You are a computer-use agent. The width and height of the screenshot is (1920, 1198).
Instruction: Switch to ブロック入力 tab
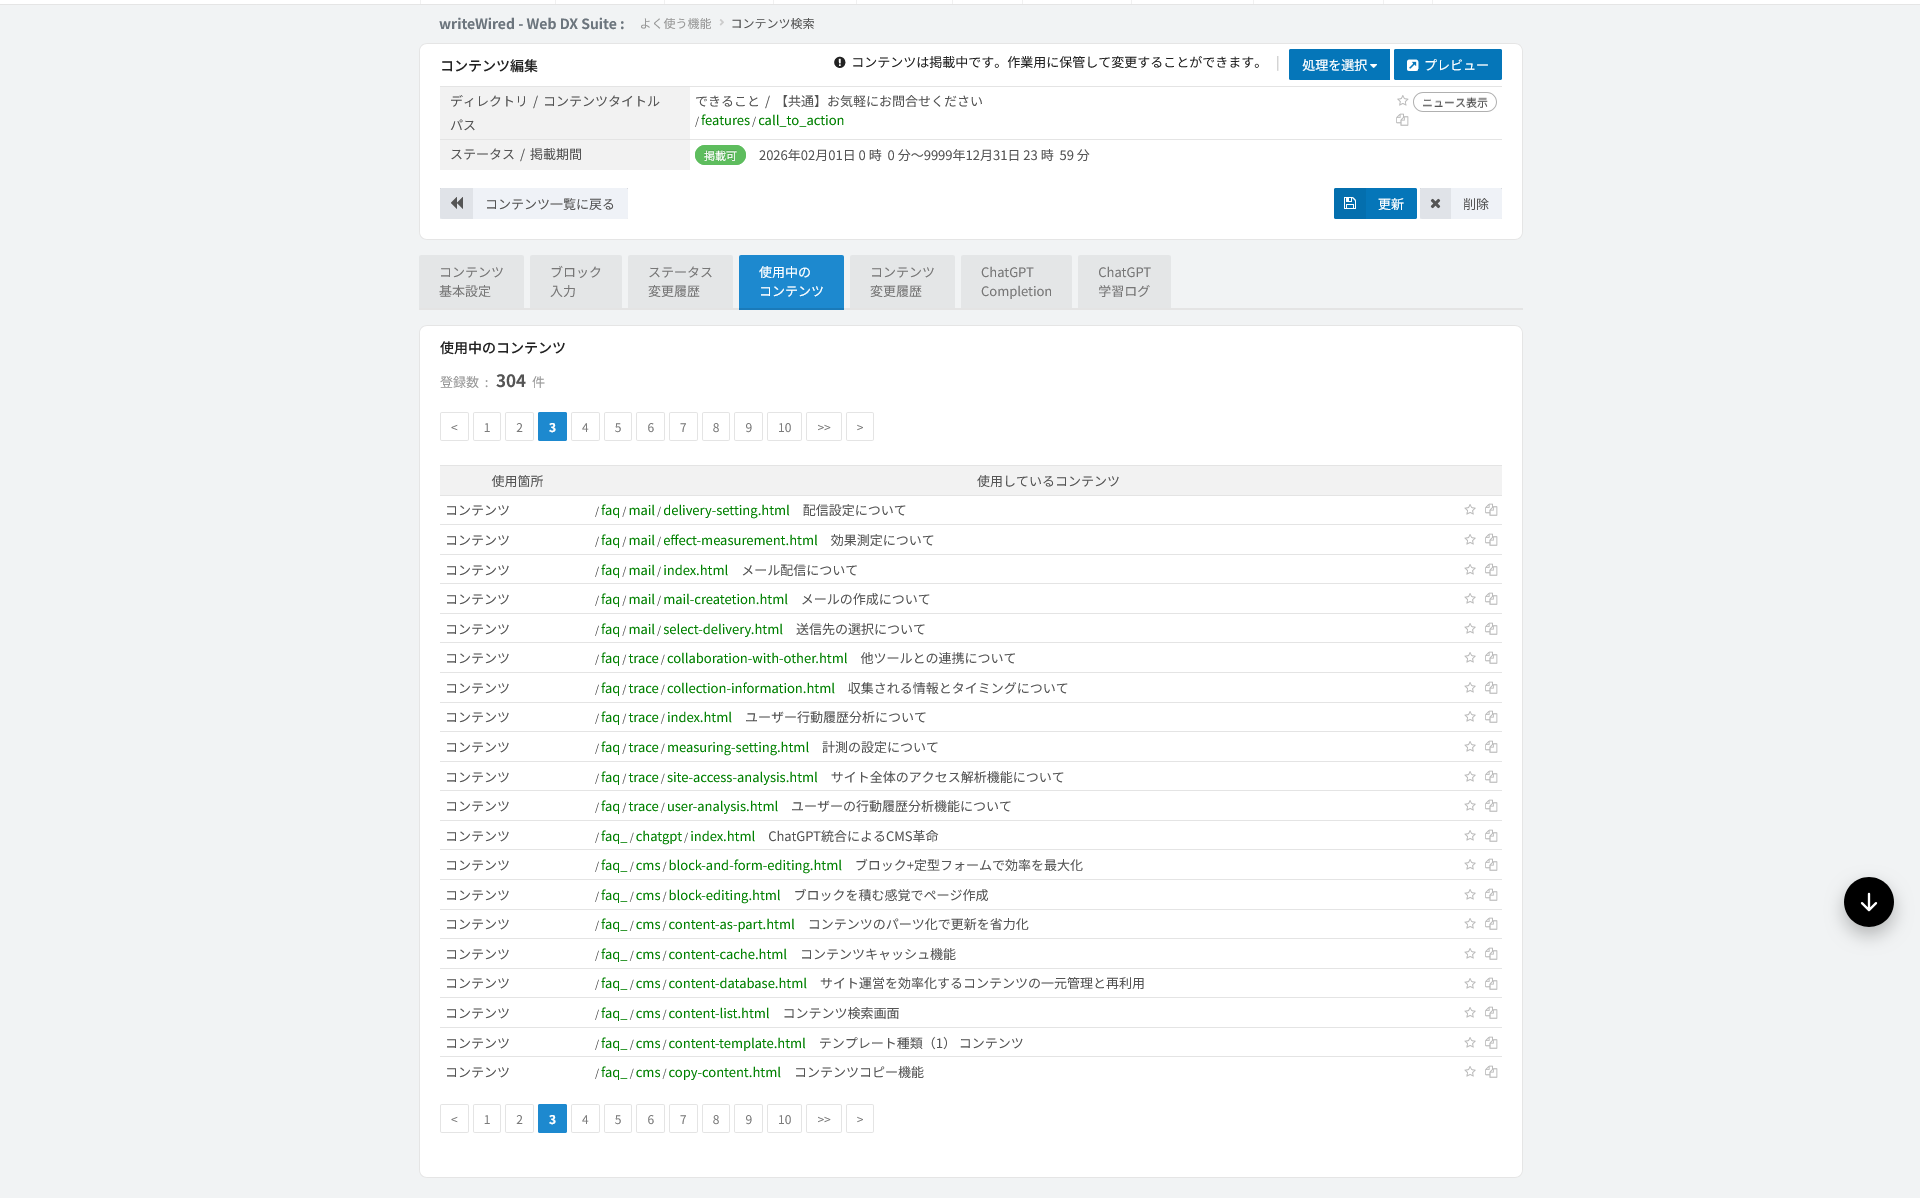pos(576,282)
